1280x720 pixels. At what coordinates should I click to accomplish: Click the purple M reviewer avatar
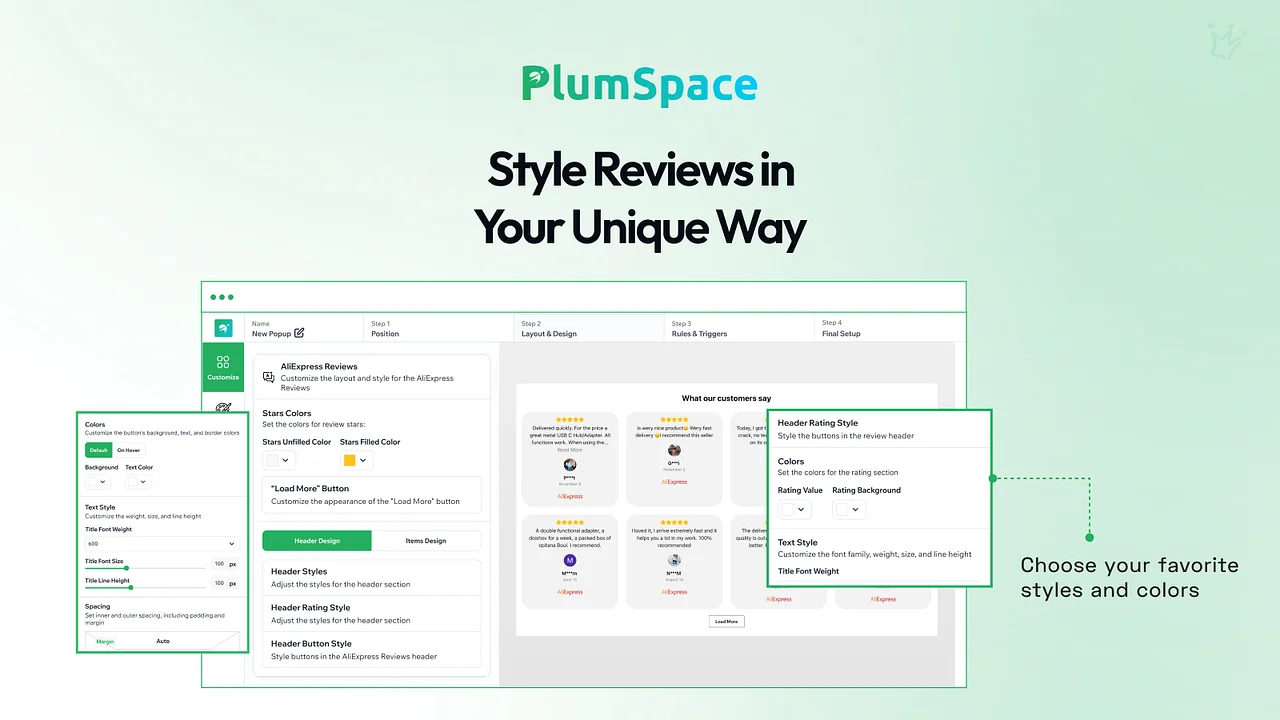[570, 561]
